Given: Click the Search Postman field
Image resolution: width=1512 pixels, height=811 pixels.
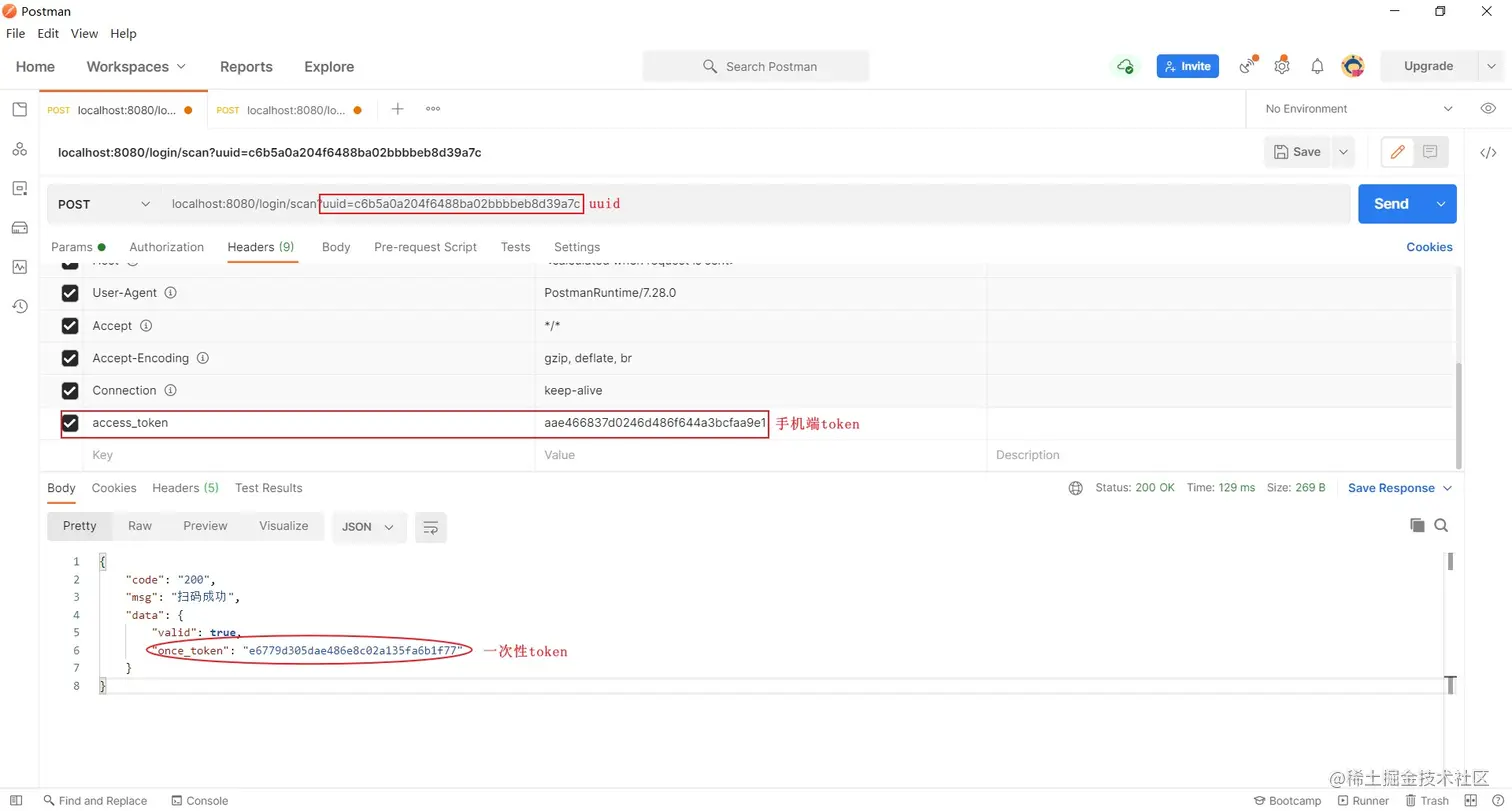Looking at the screenshot, I should [756, 66].
